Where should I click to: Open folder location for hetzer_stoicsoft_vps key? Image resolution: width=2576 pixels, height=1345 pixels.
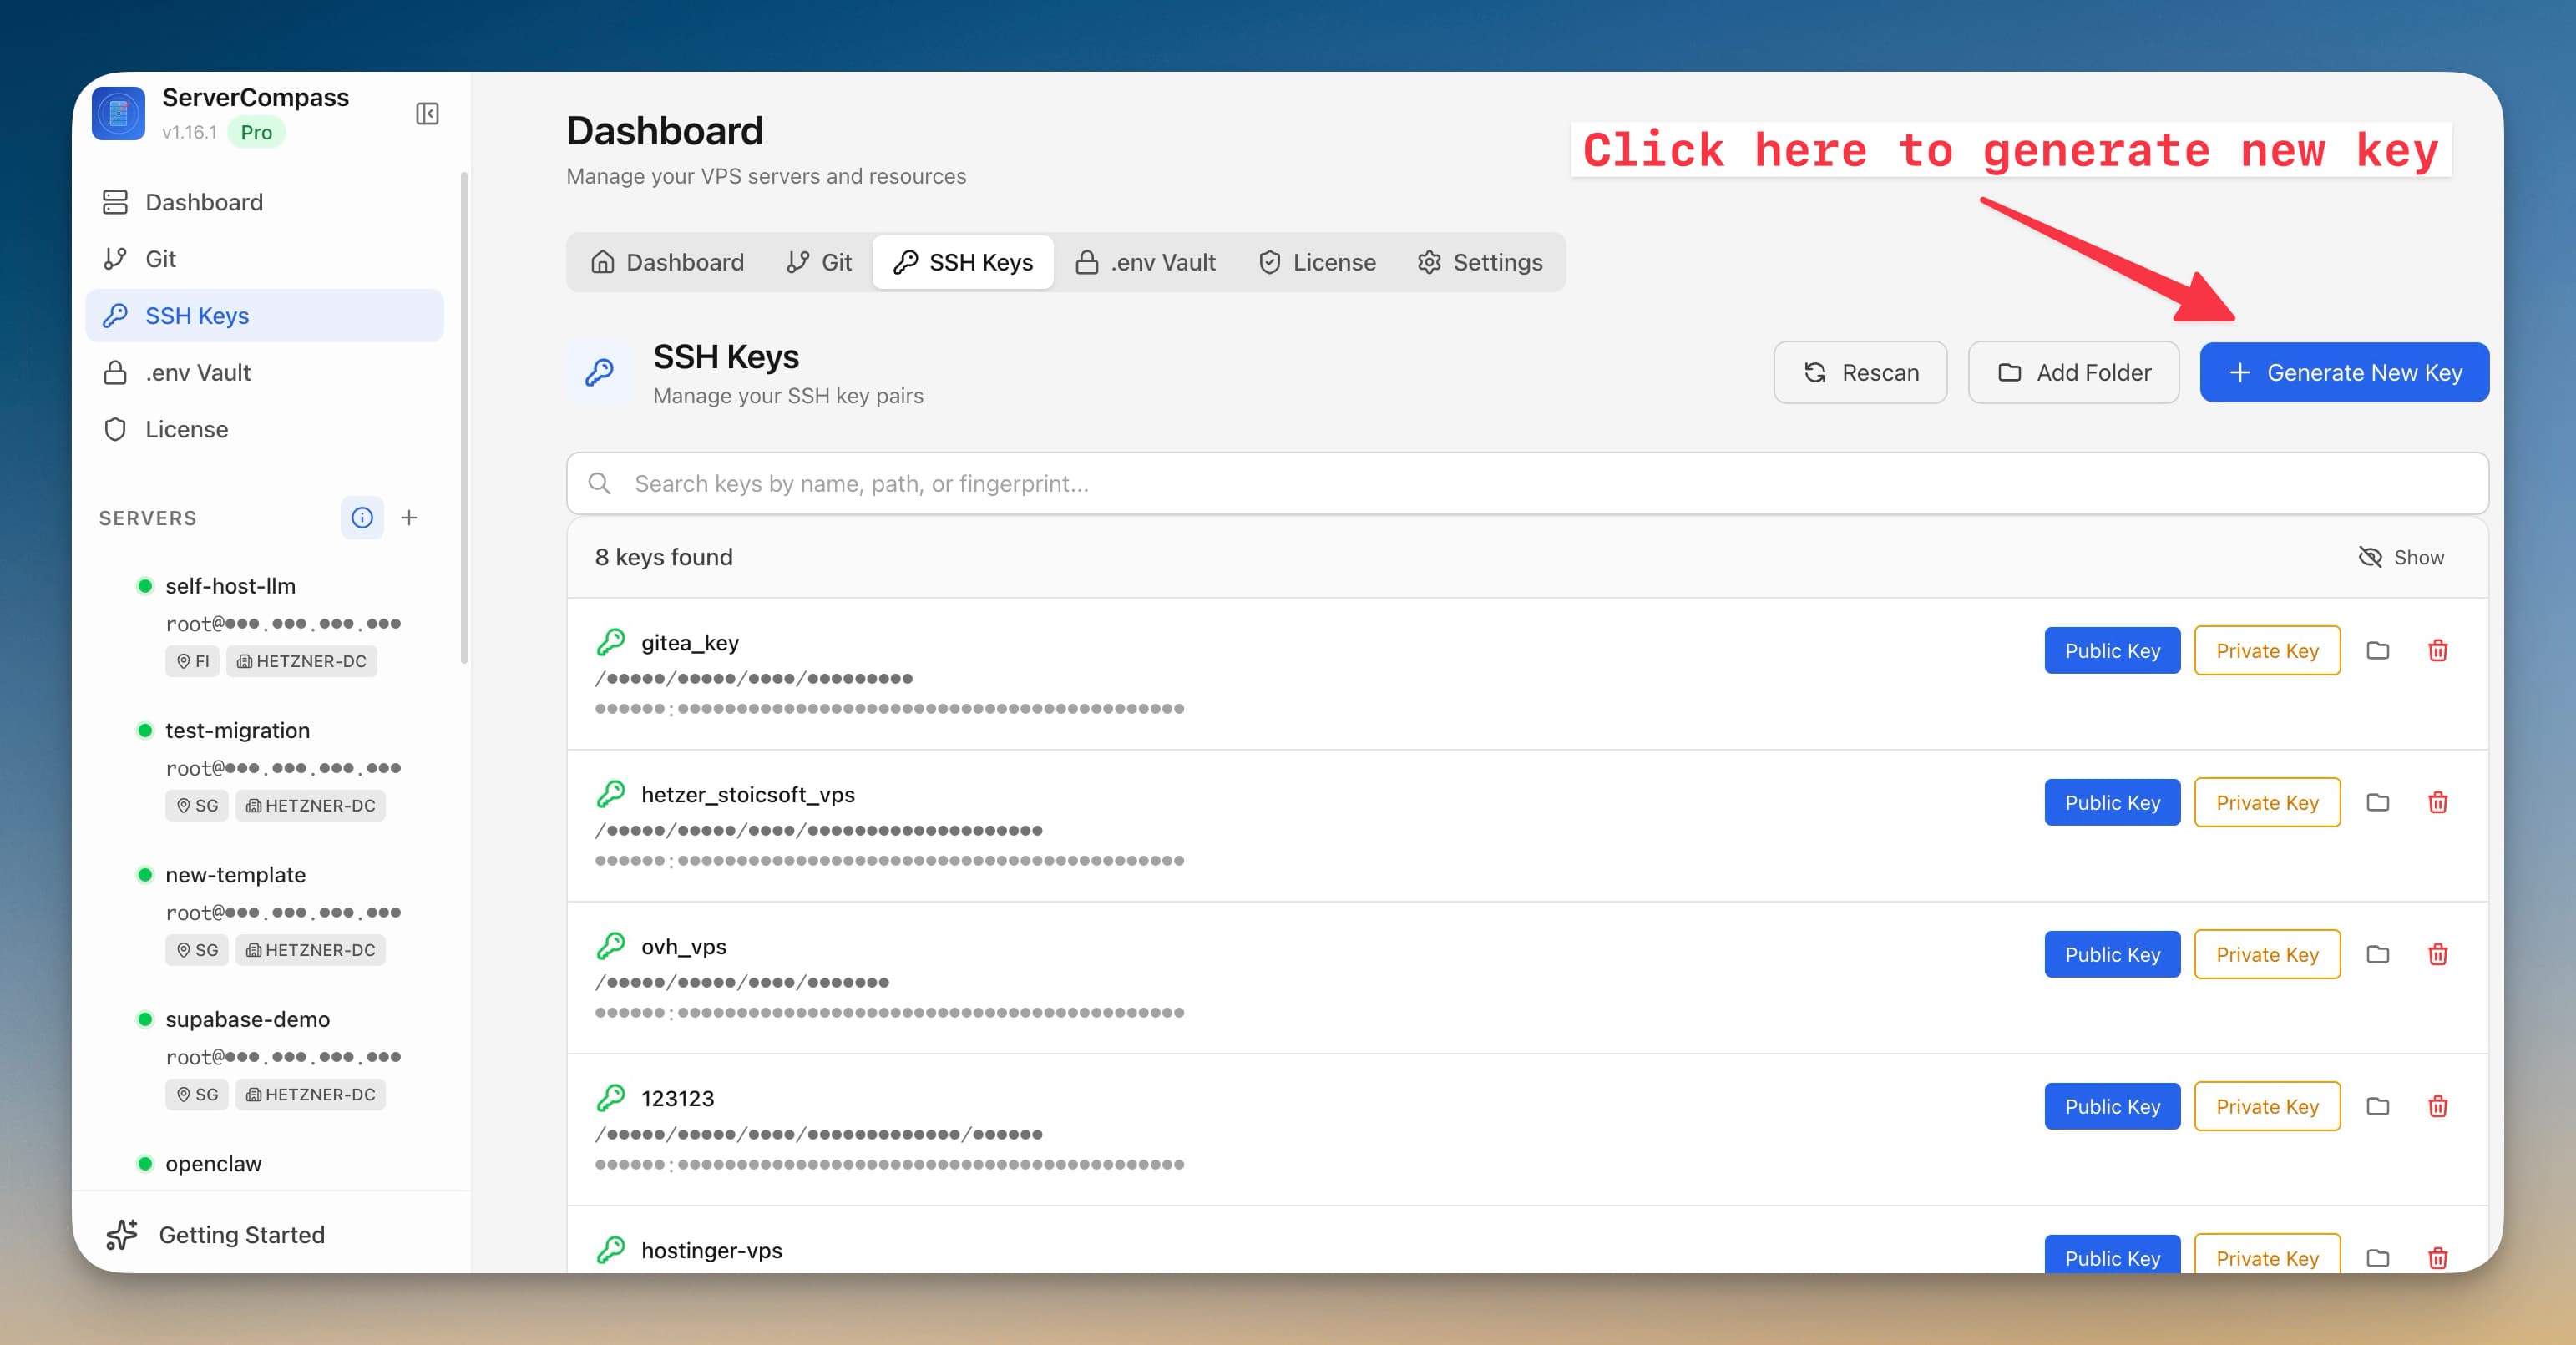click(2378, 802)
